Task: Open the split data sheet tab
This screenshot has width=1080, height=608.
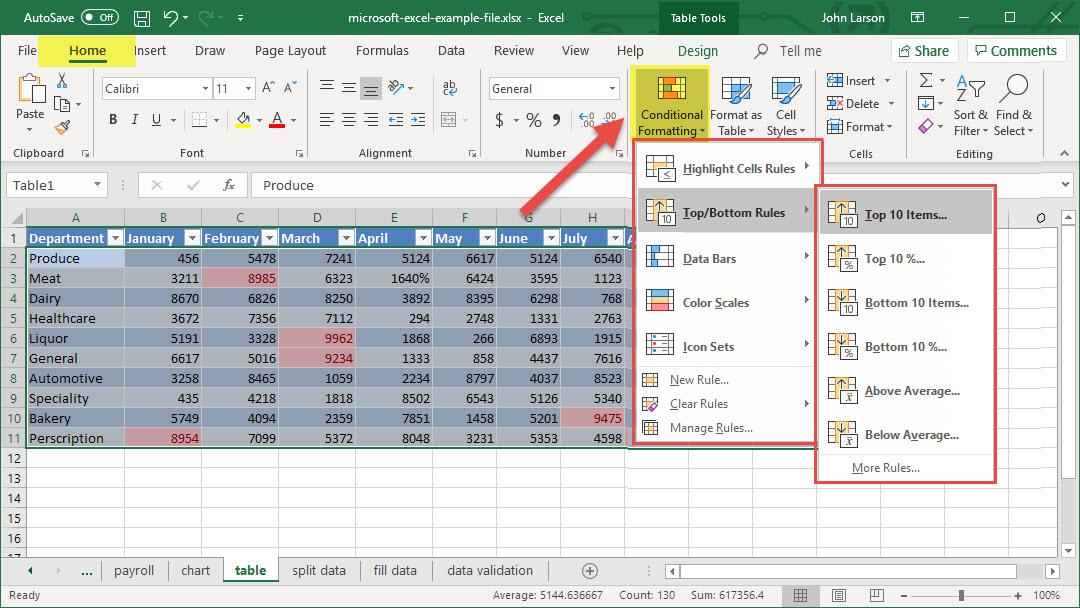Action: pyautogui.click(x=318, y=571)
